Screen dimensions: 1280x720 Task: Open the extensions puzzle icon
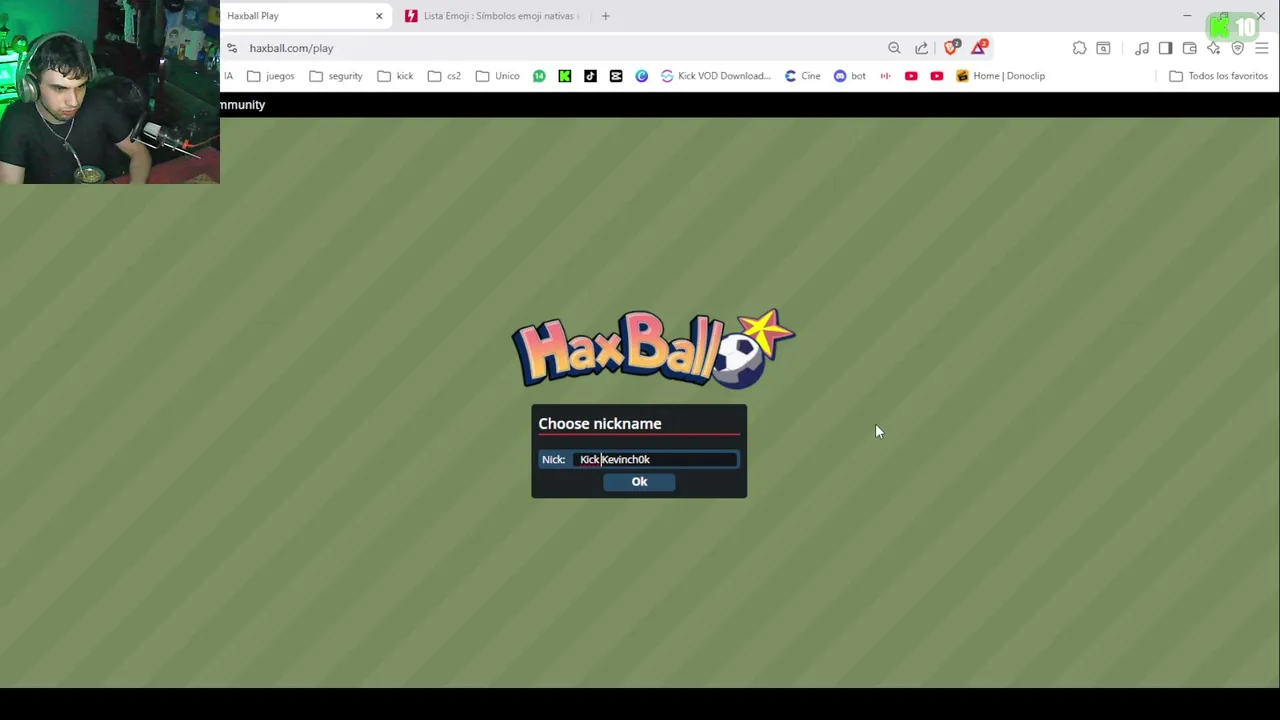point(1079,48)
